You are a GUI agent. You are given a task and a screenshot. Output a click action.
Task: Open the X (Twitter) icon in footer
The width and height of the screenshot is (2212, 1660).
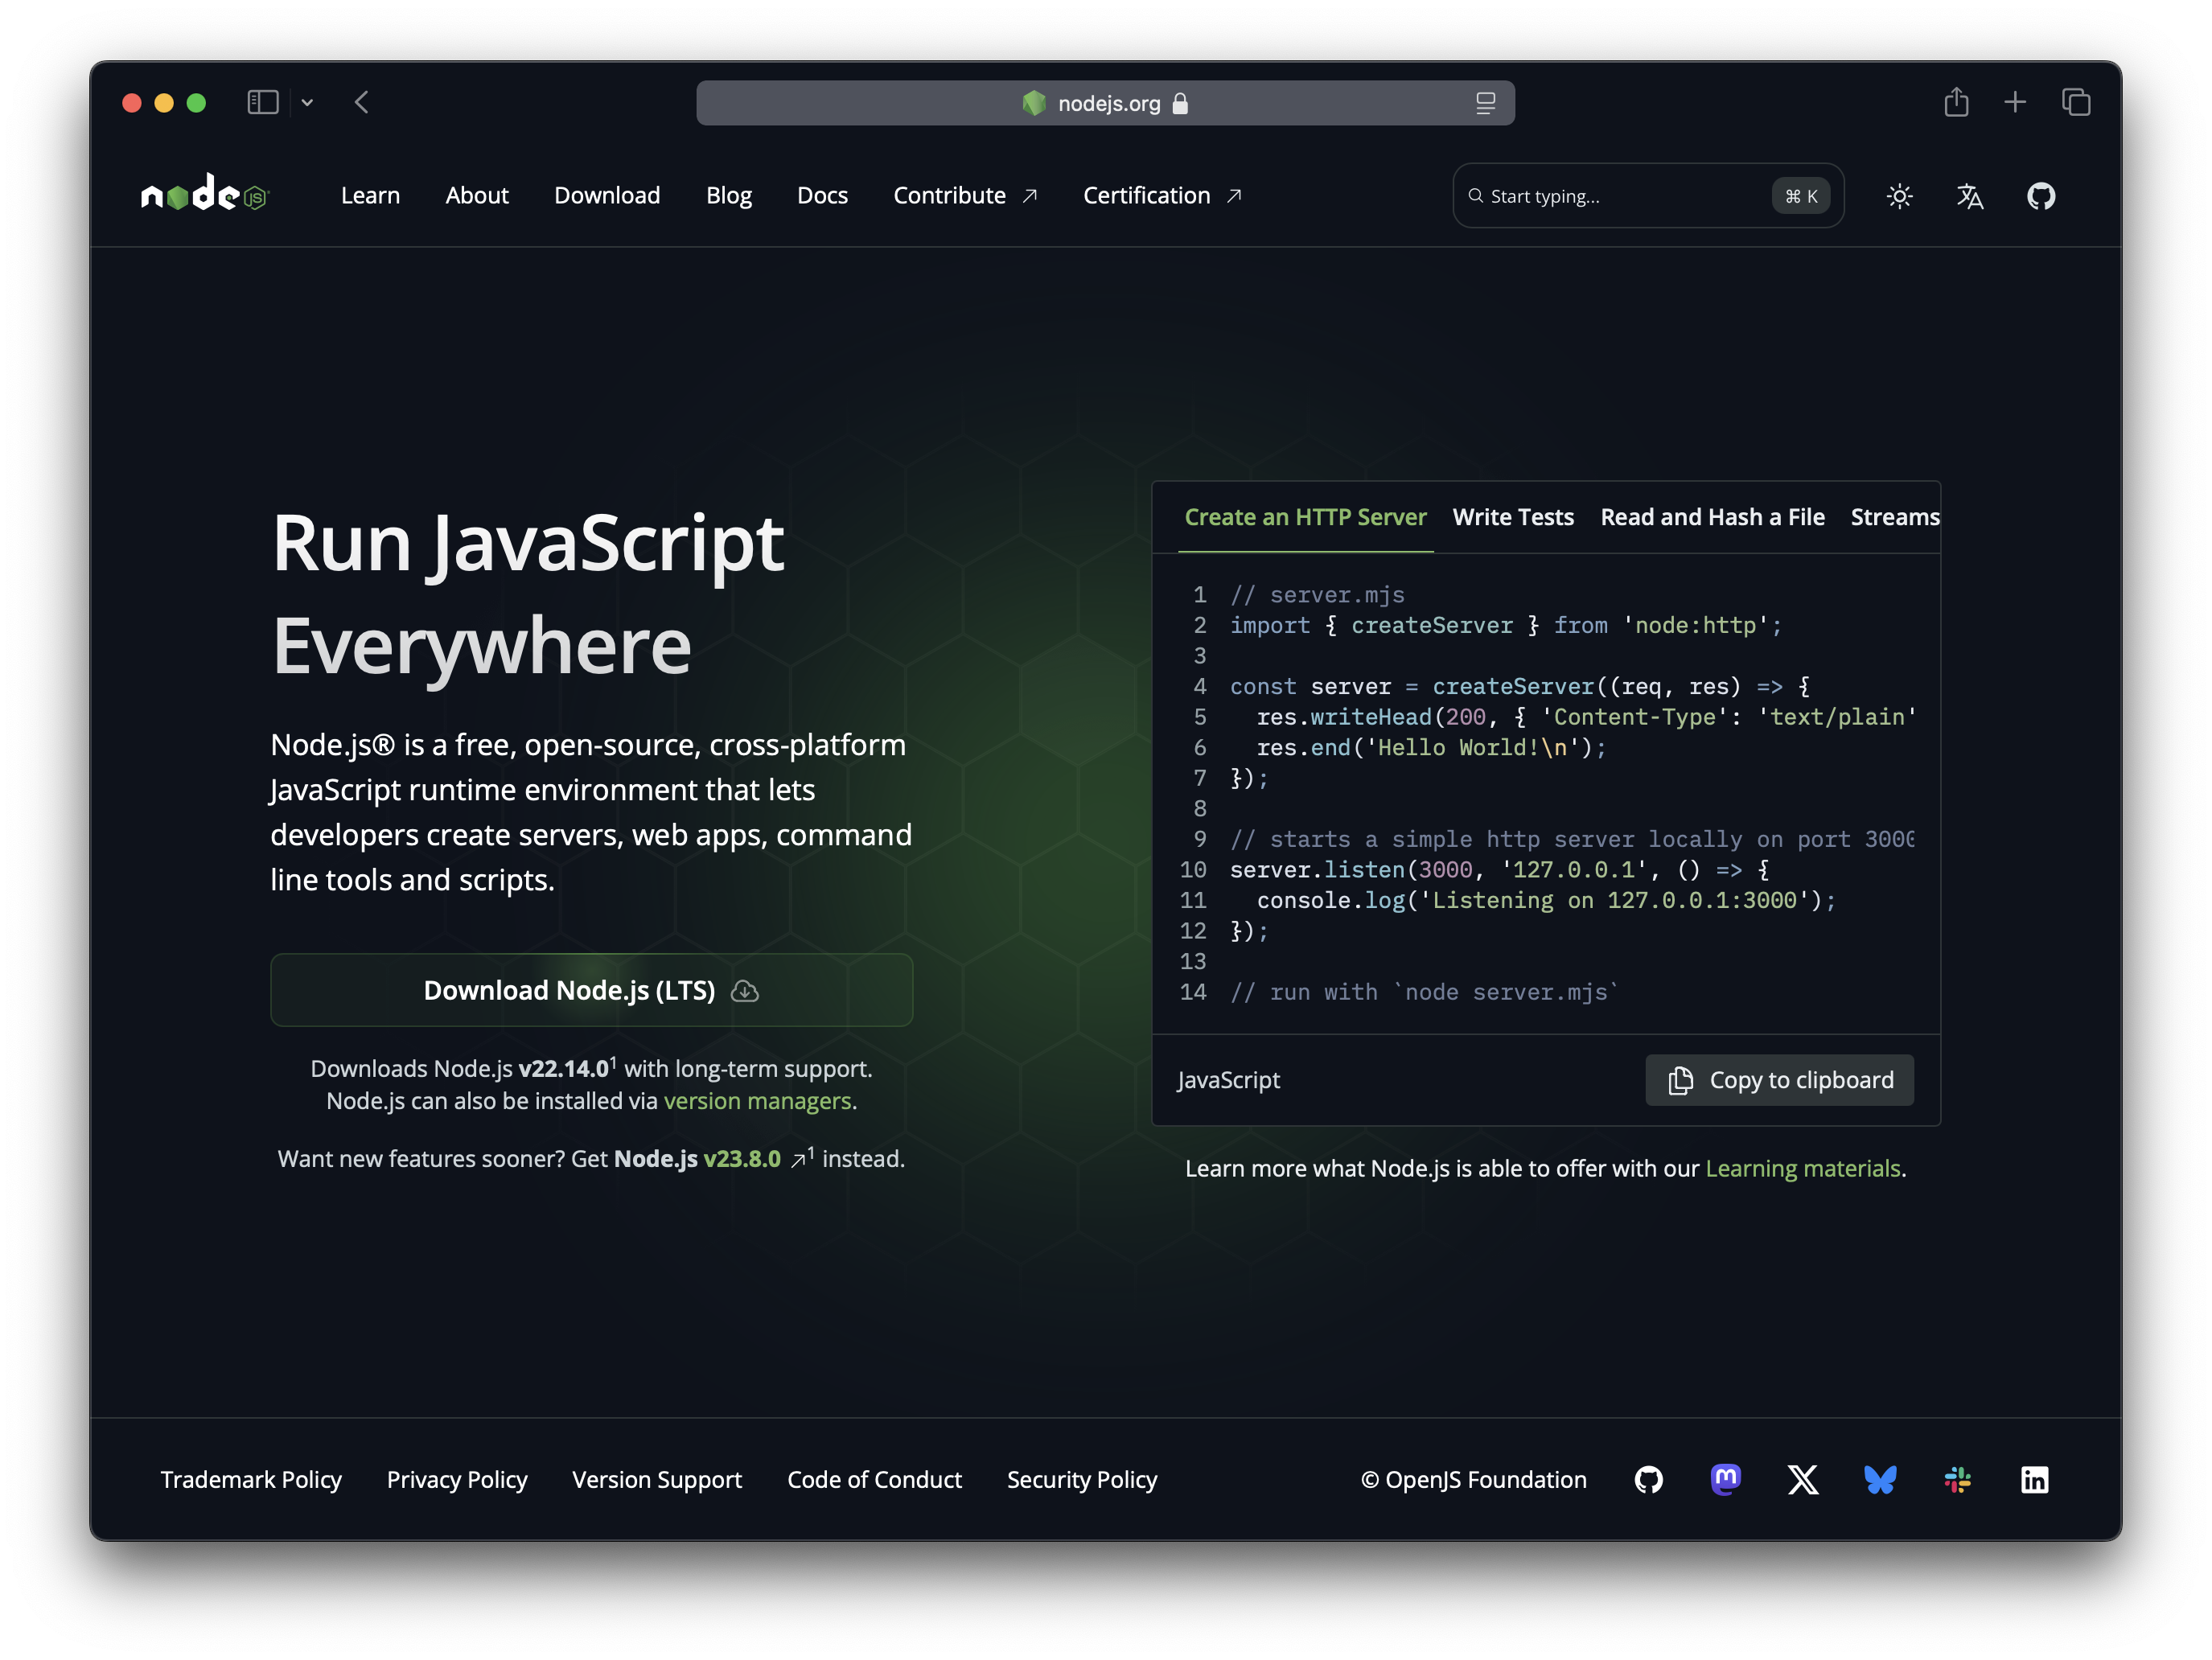(x=1803, y=1479)
